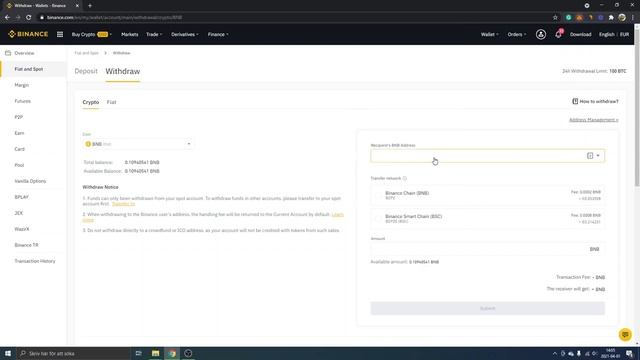Select the Withdraw tab
The image size is (640, 360).
coord(122,71)
